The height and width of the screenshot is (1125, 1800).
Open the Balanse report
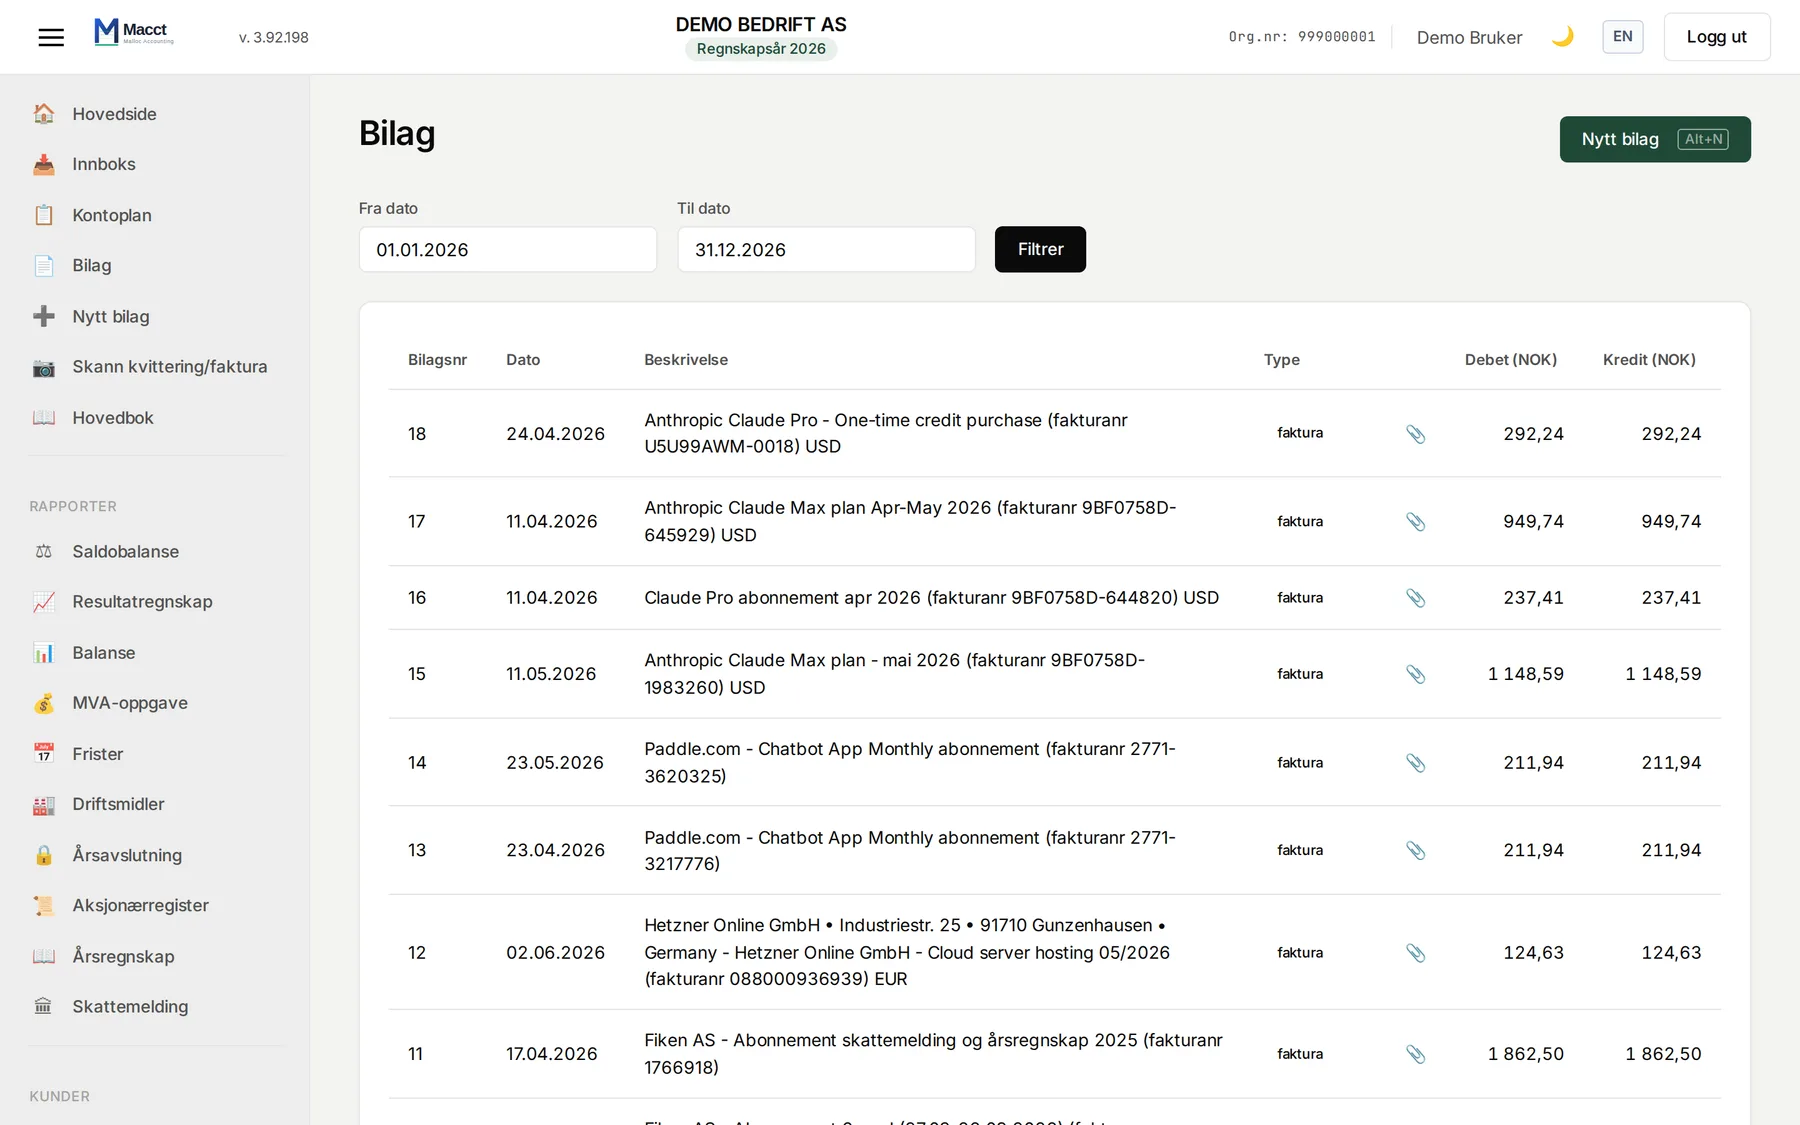[103, 652]
